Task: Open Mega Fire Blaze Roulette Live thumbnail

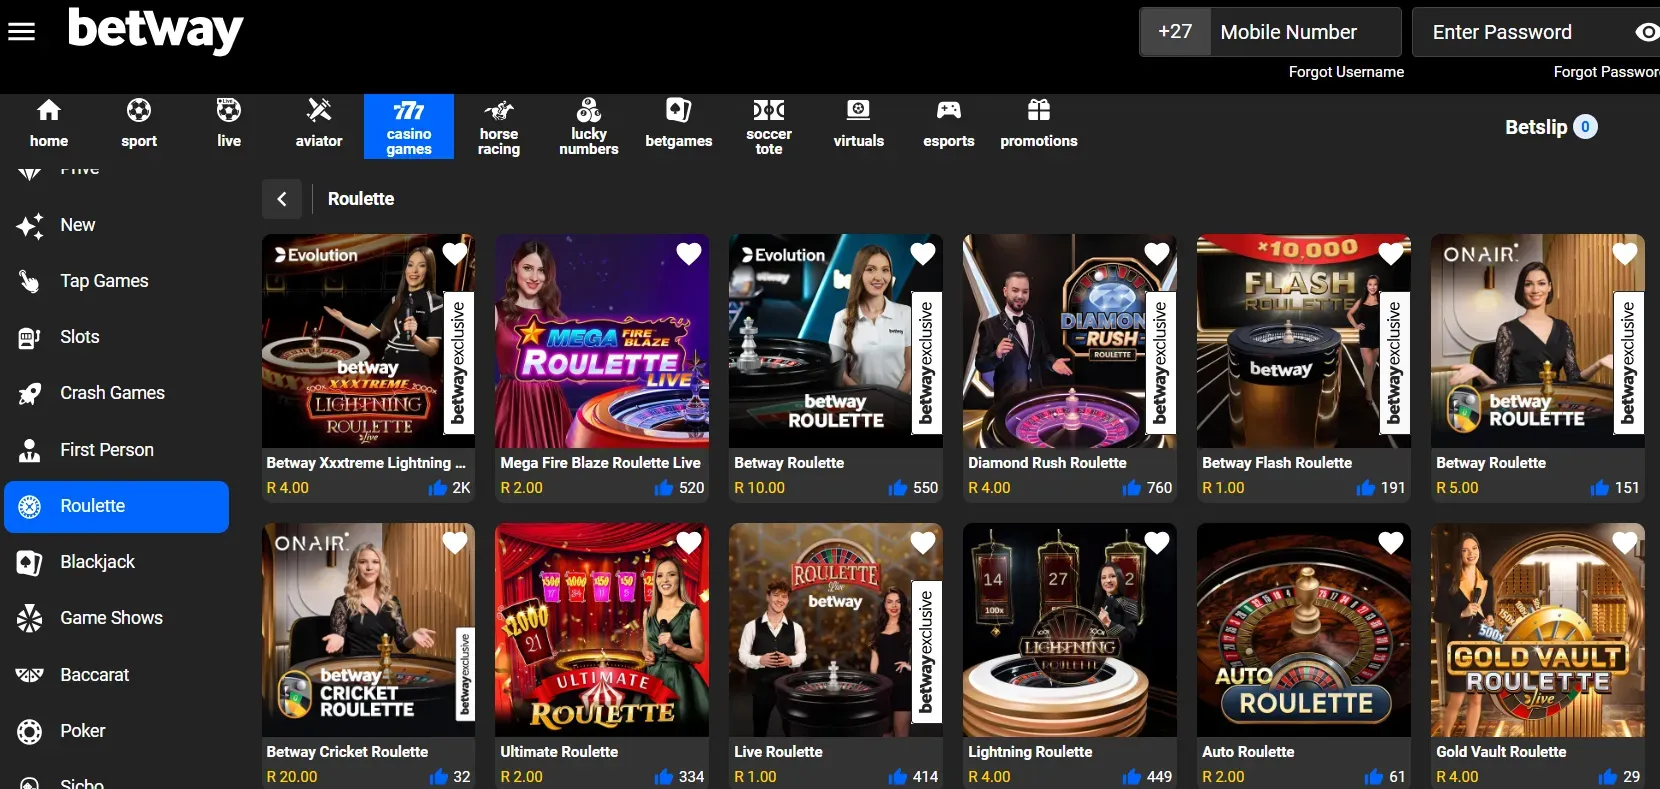Action: click(x=602, y=341)
